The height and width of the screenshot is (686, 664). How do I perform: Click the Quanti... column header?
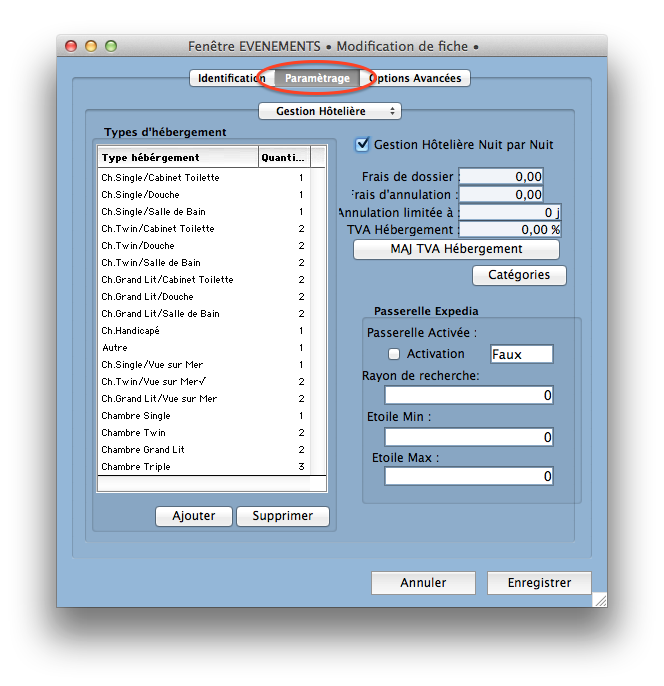(x=284, y=158)
